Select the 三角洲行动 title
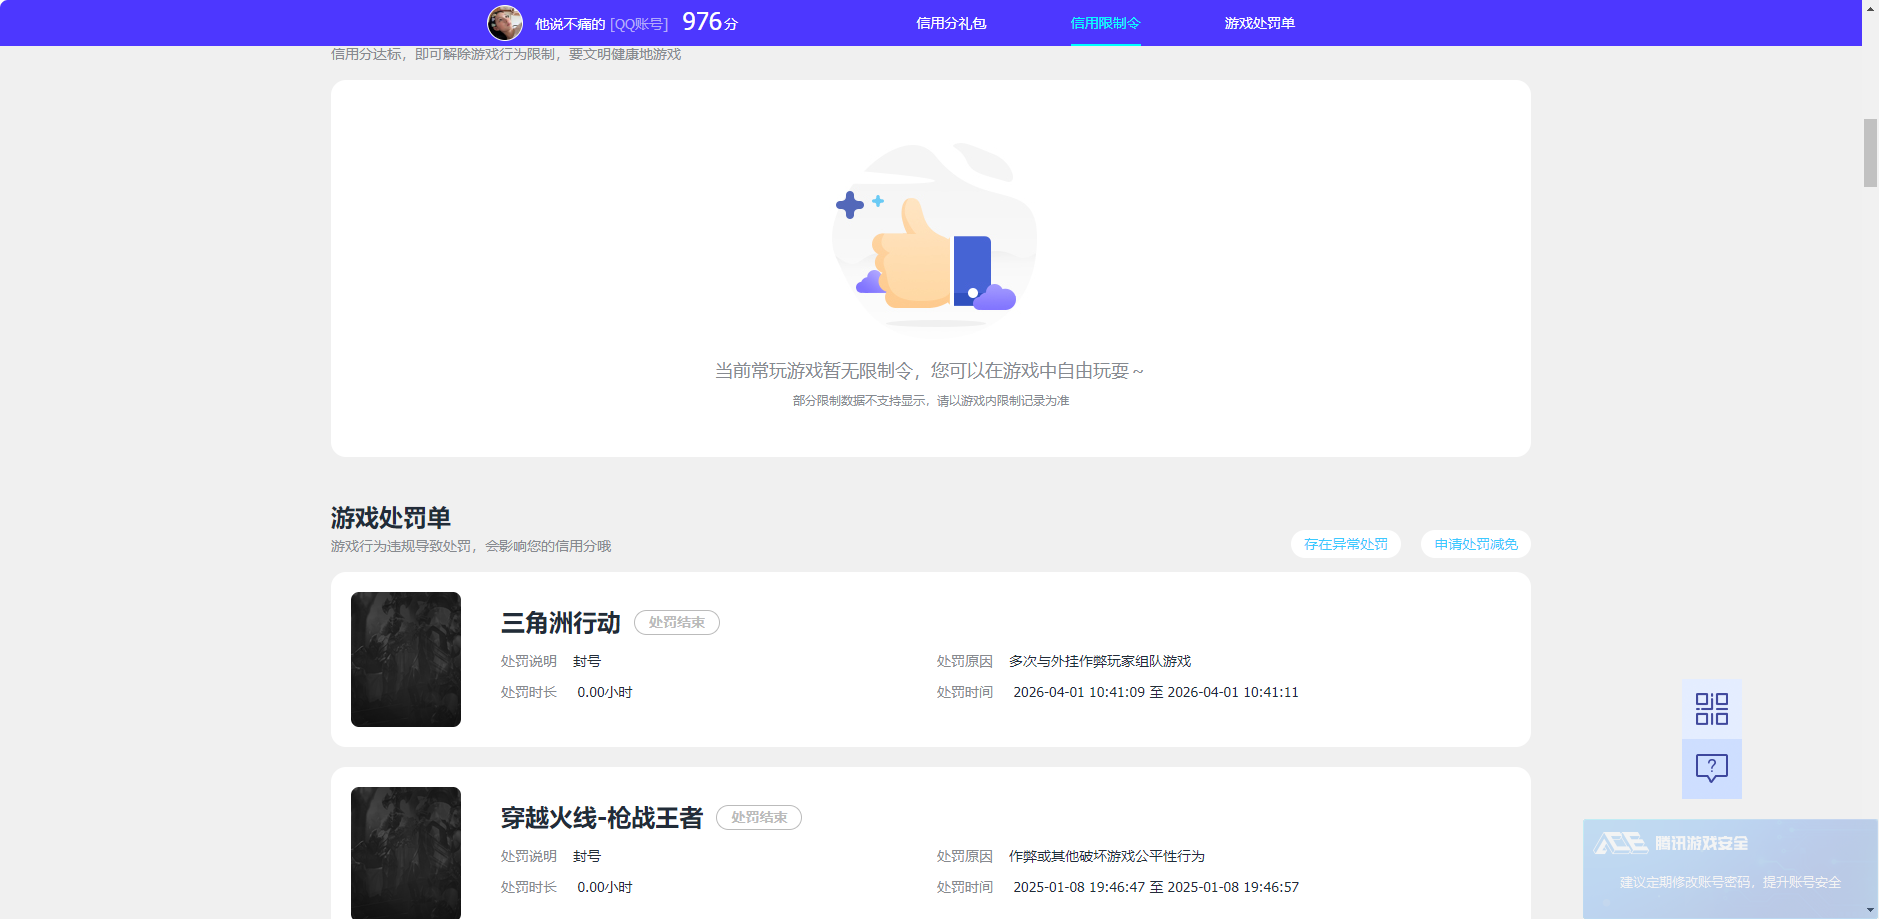1879x919 pixels. click(x=560, y=623)
